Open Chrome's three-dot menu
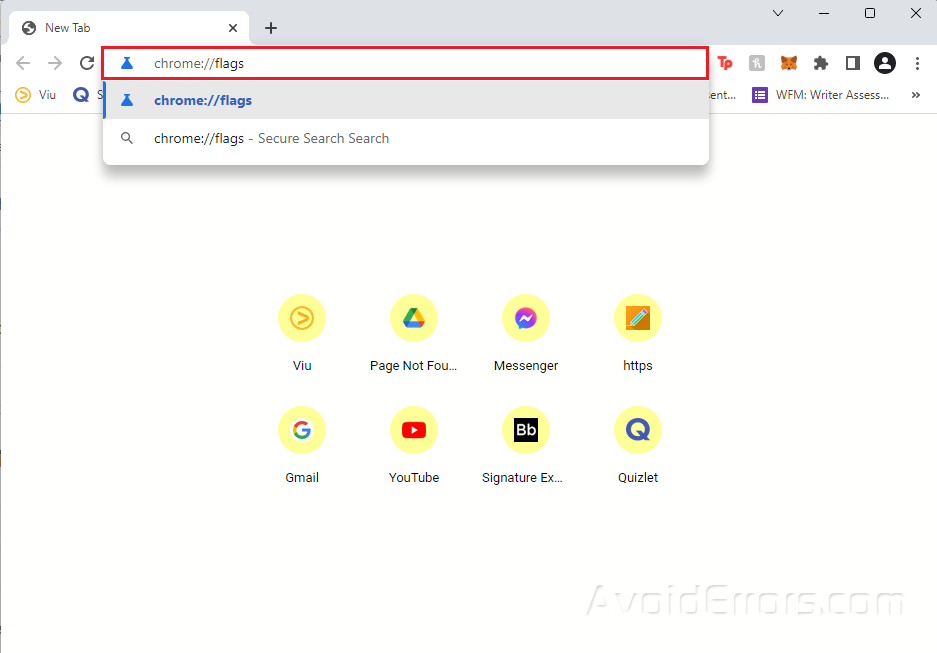The width and height of the screenshot is (937, 653). [917, 63]
